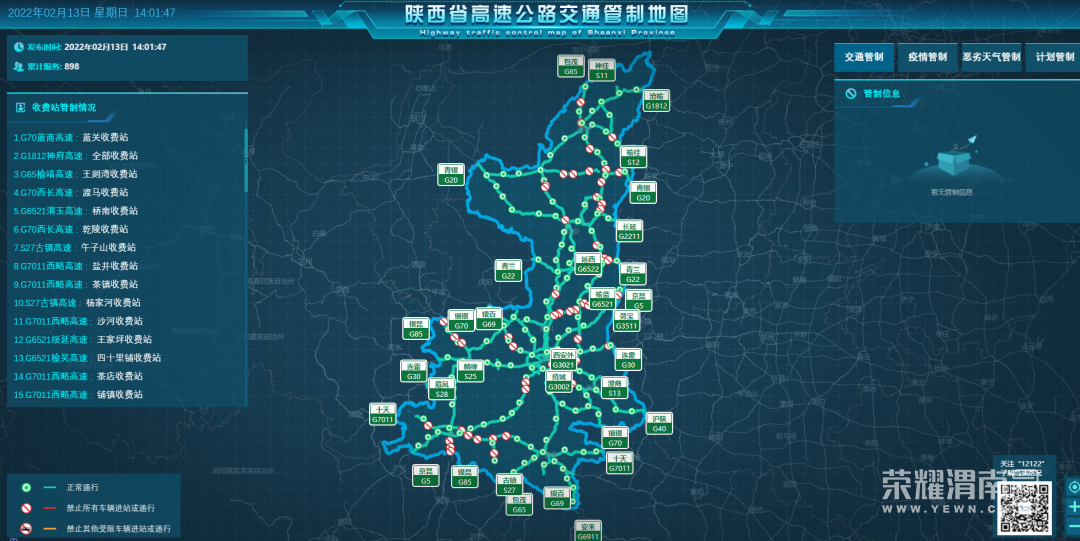
Task: Switch to the 疫情管制 tab
Action: 927,57
